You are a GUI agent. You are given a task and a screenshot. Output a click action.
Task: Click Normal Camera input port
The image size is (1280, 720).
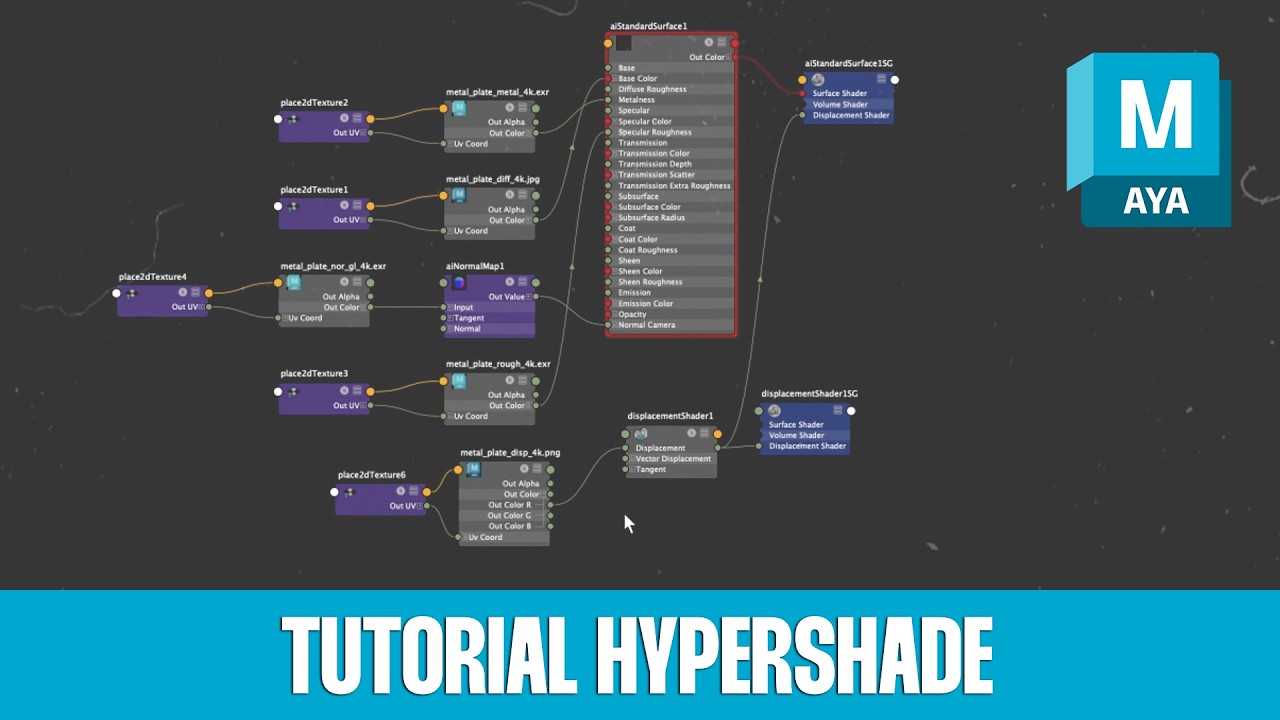click(607, 325)
